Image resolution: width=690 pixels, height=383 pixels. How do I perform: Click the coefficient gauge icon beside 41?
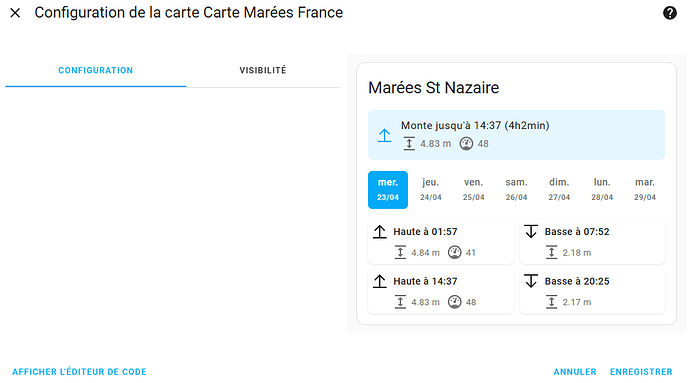pyautogui.click(x=454, y=252)
